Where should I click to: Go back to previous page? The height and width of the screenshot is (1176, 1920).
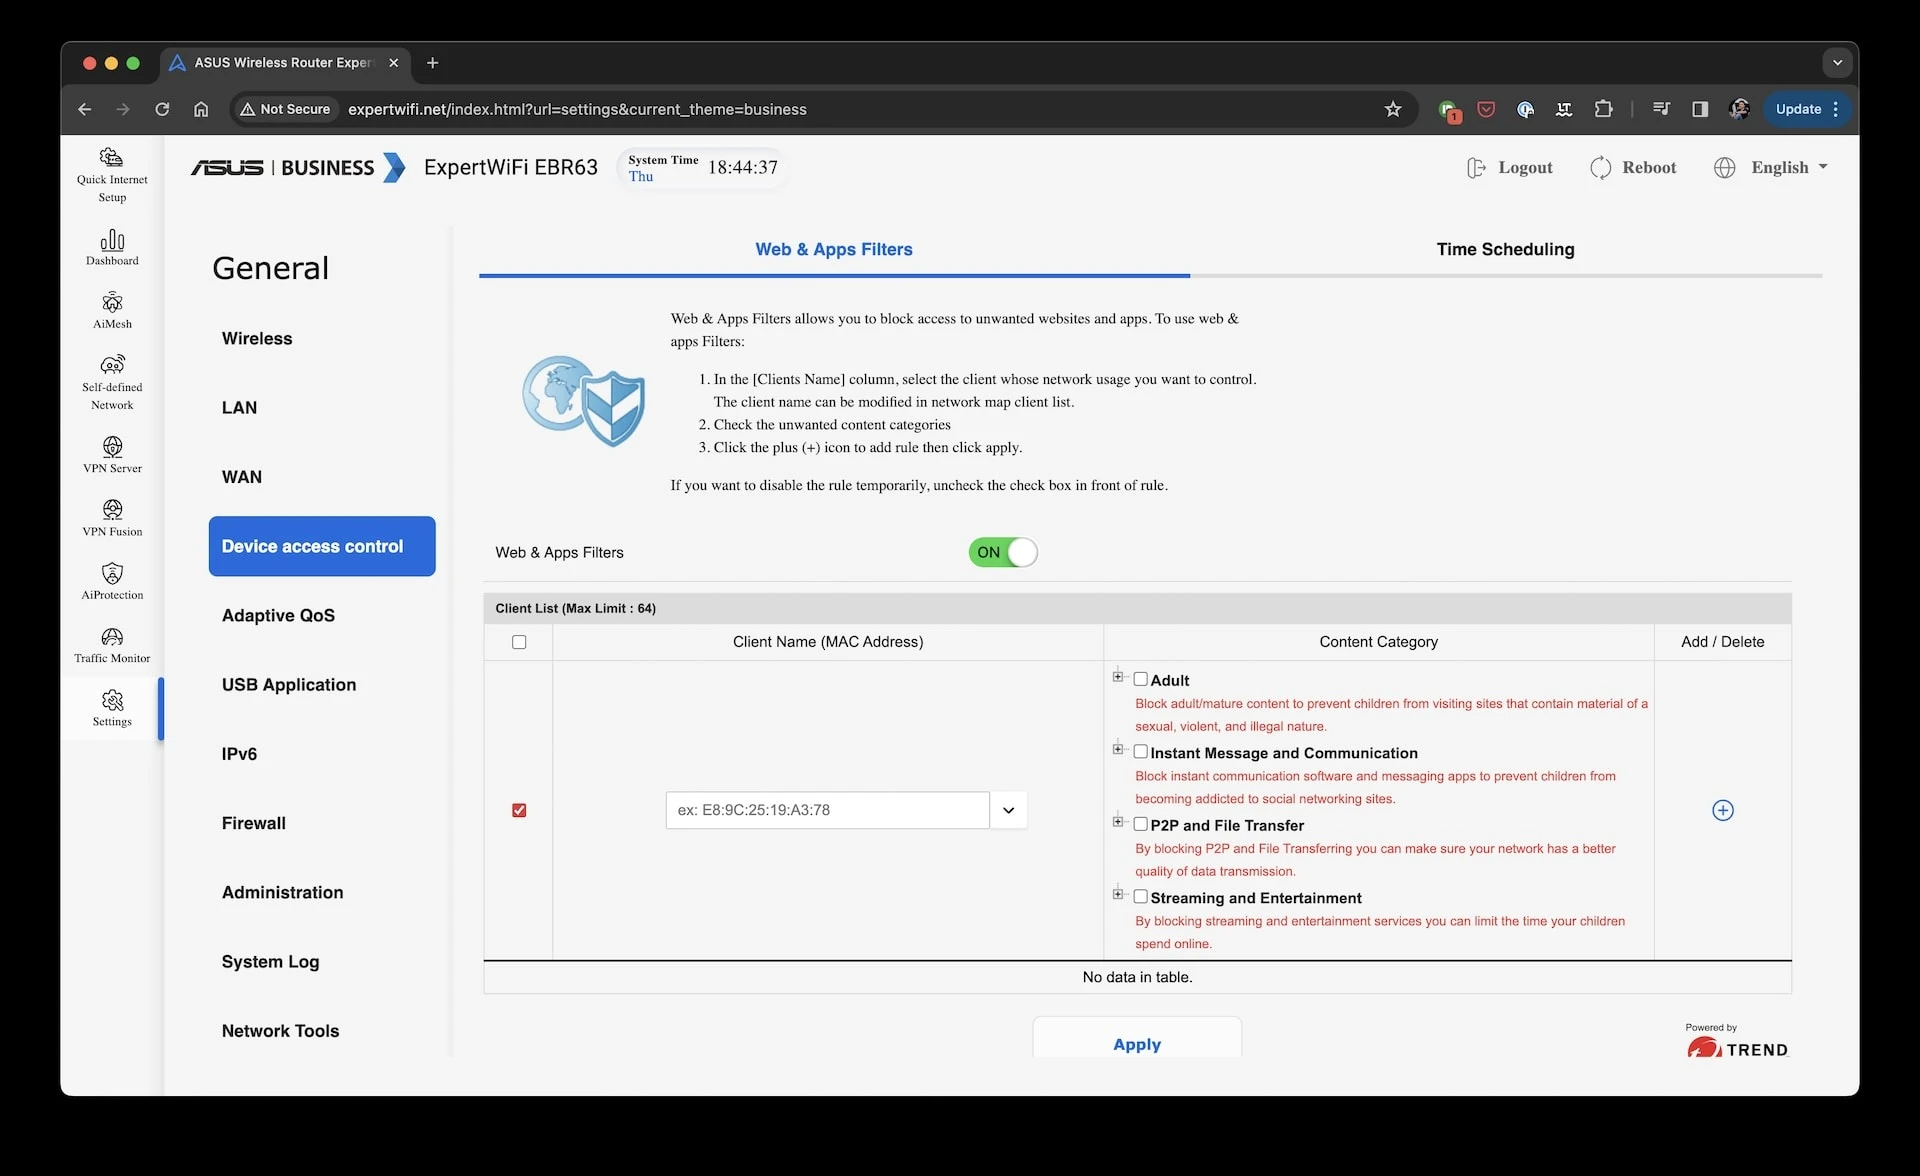pyautogui.click(x=85, y=109)
